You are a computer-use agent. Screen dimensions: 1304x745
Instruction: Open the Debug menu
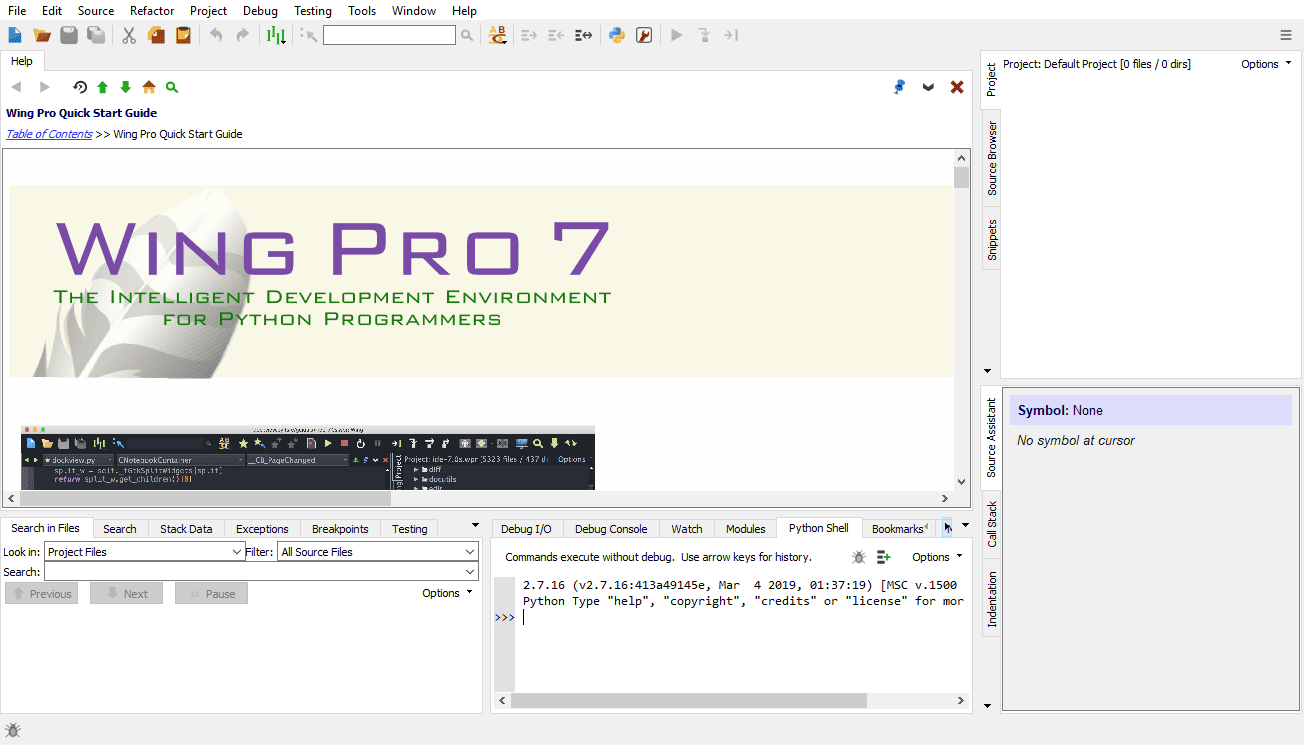(261, 11)
